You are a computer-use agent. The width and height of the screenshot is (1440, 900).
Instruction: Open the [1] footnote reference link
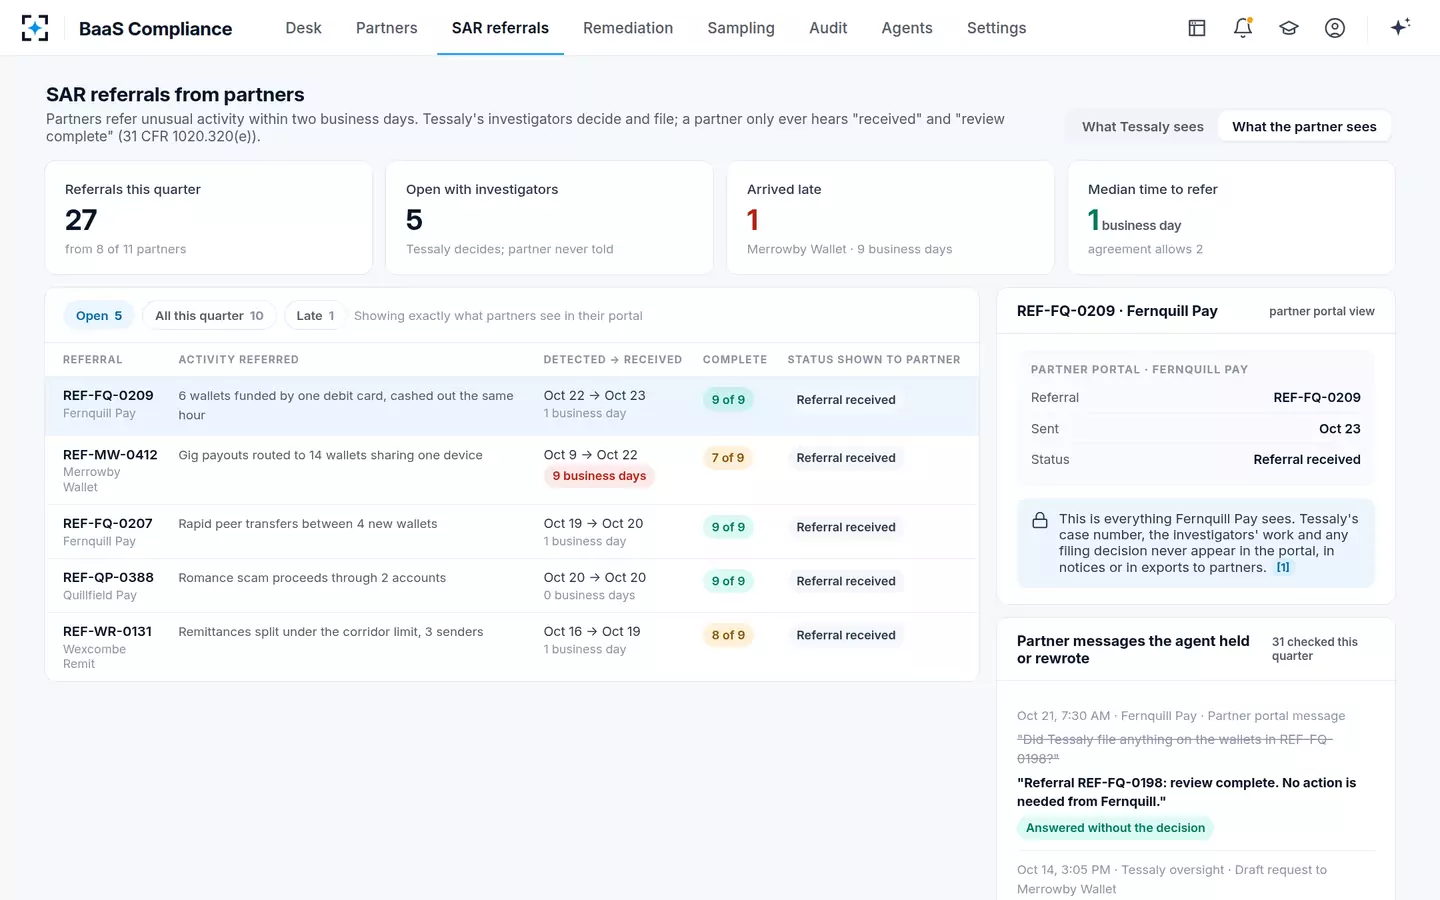tap(1283, 567)
